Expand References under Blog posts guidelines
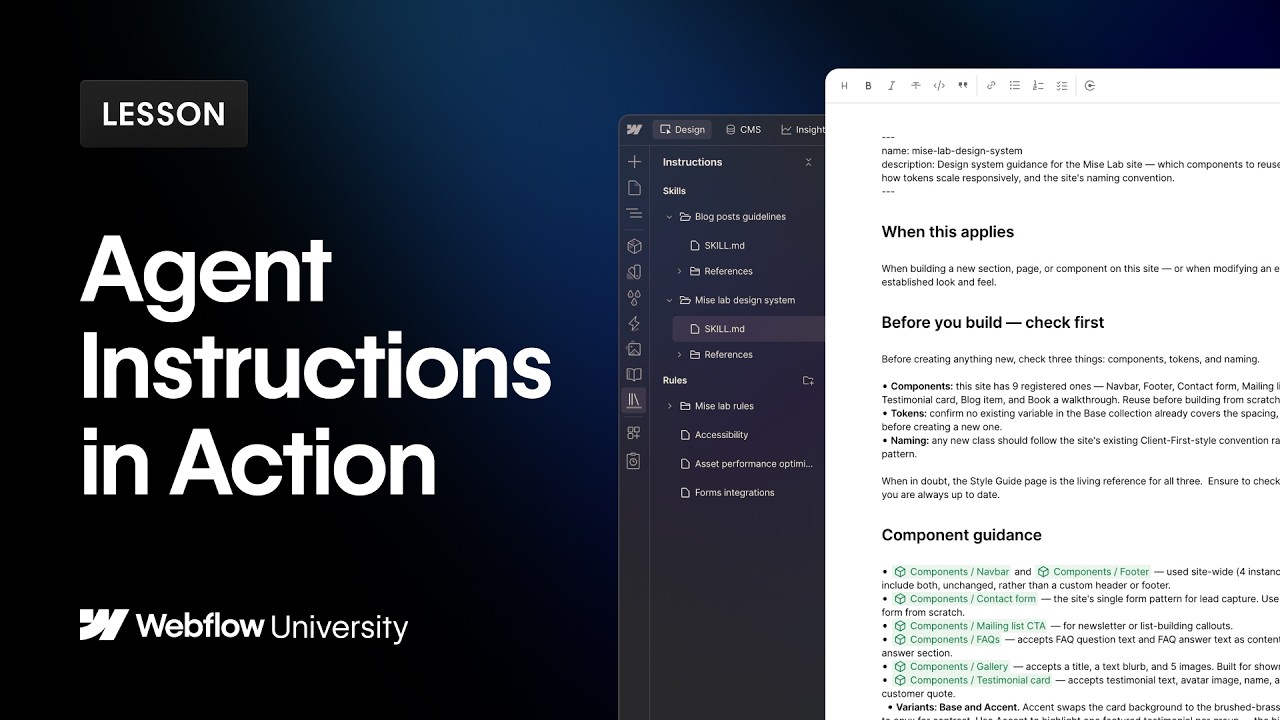1280x720 pixels. pos(680,272)
